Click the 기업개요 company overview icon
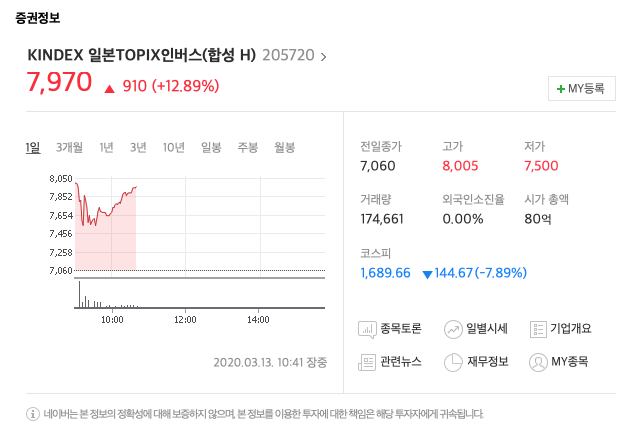The width and height of the screenshot is (638, 439). [537, 328]
